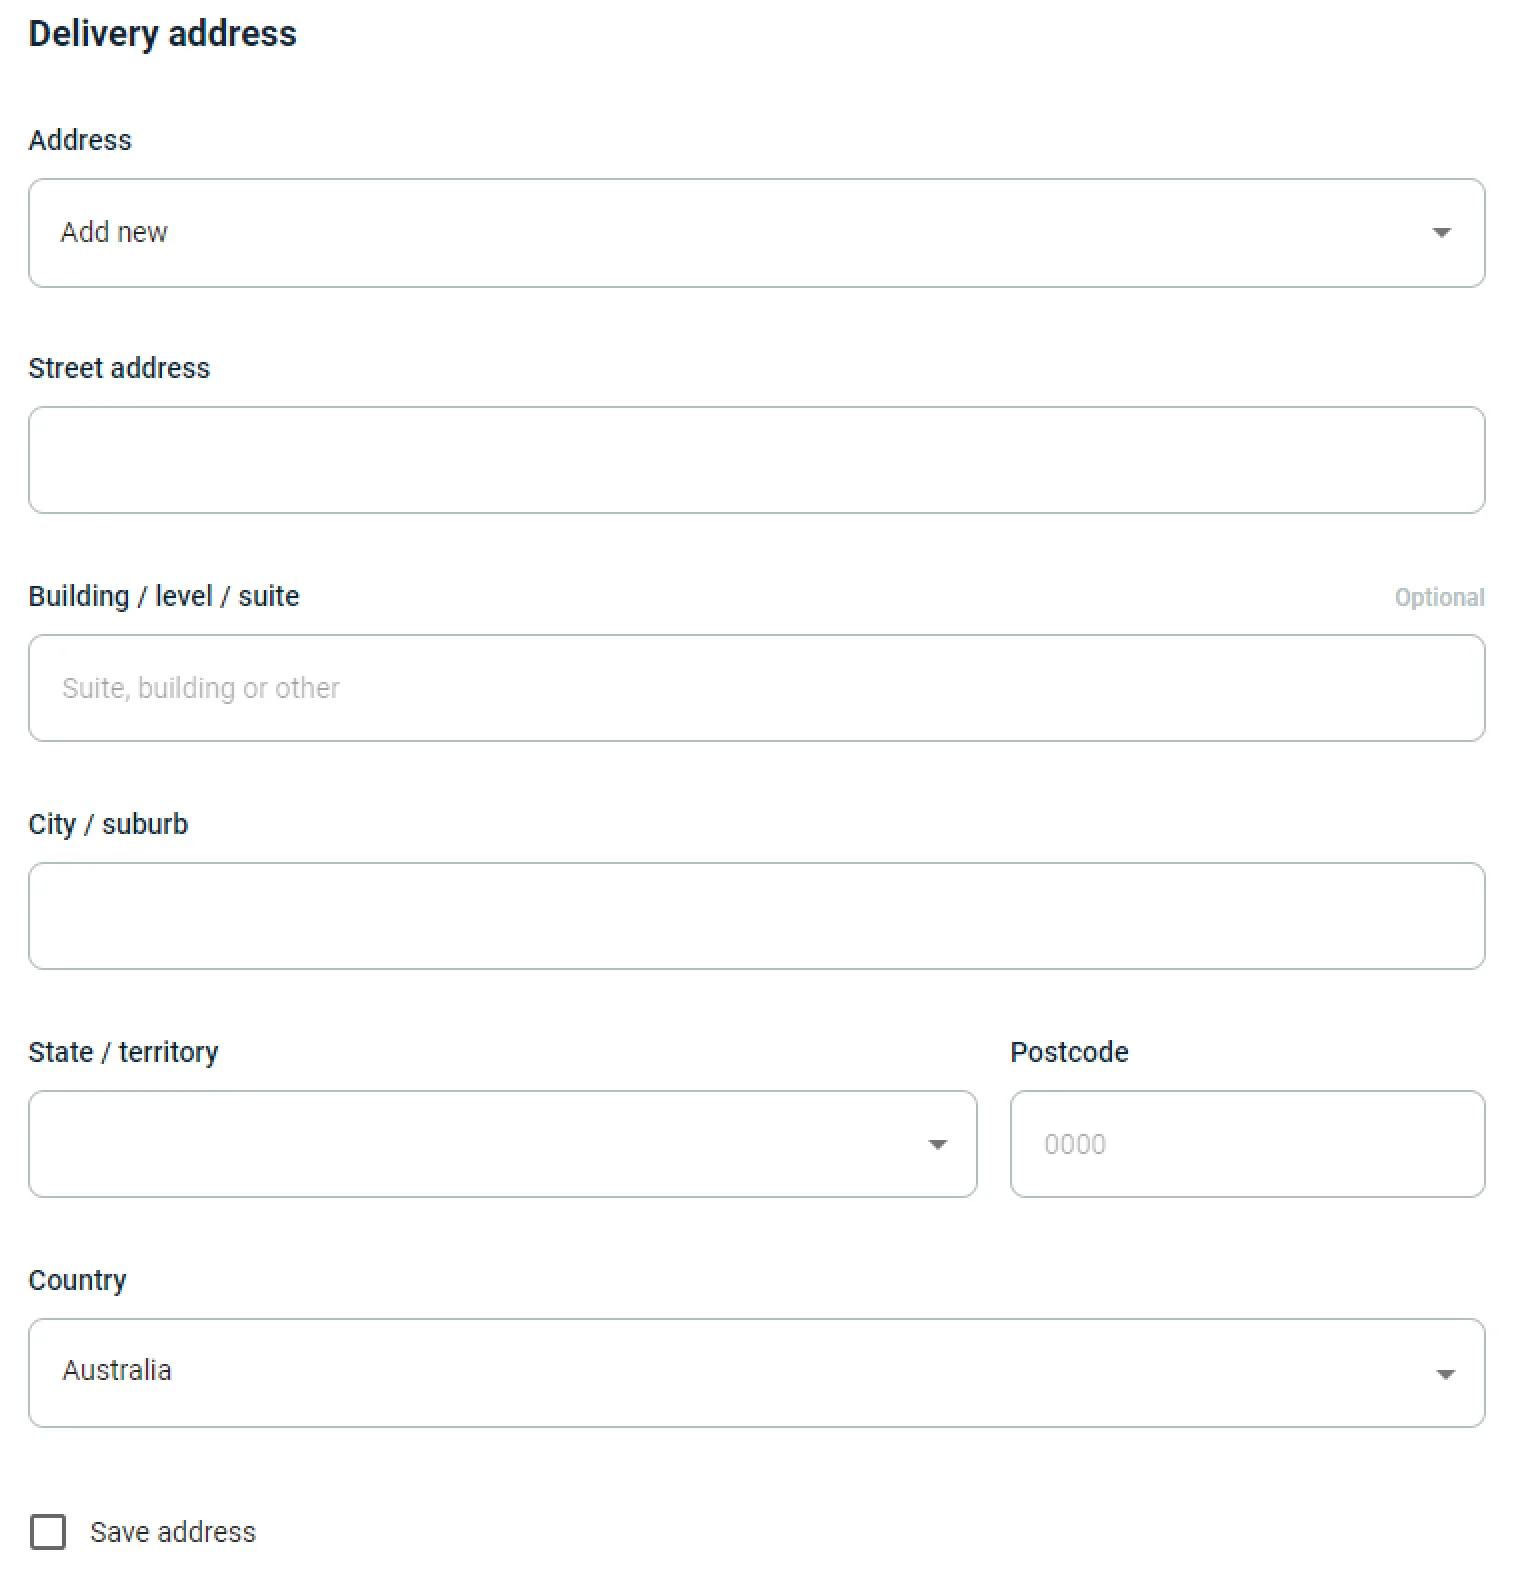
Task: Click the State / territory caret arrow
Action: [x=937, y=1144]
